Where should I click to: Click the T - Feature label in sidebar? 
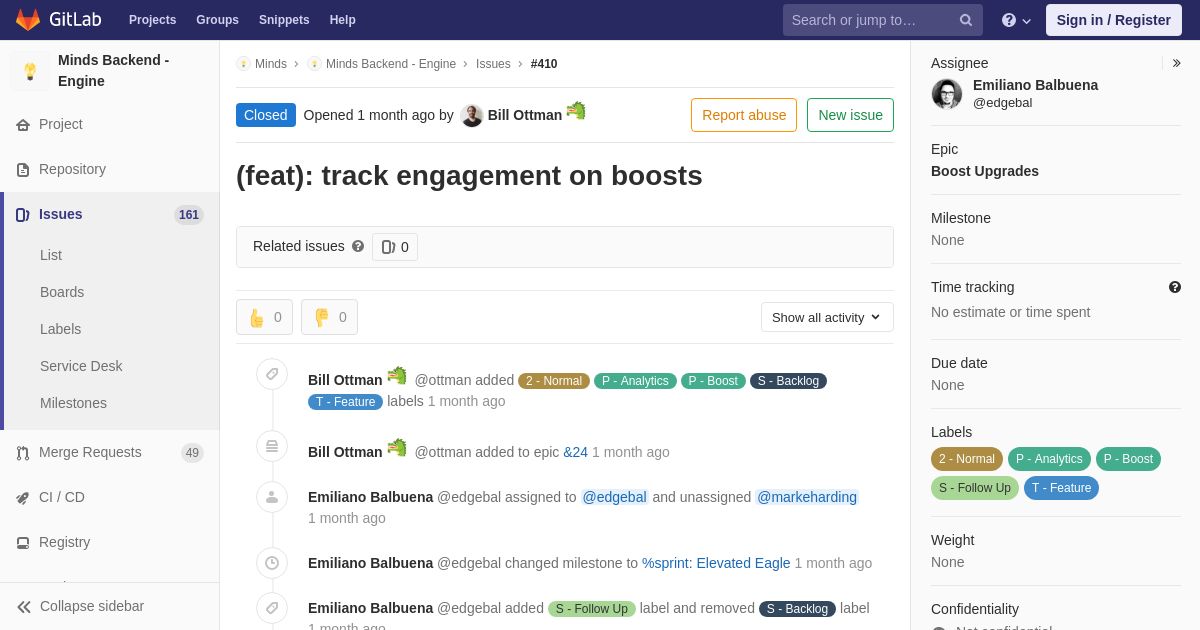(1061, 488)
